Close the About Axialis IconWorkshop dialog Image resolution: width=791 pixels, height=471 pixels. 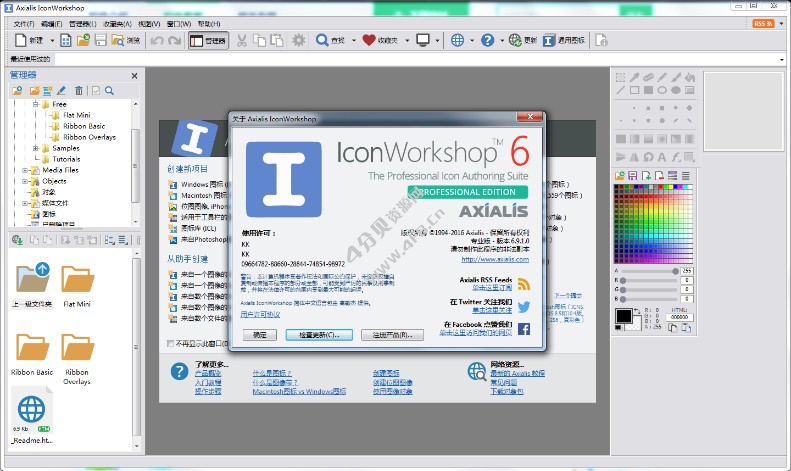[530, 116]
